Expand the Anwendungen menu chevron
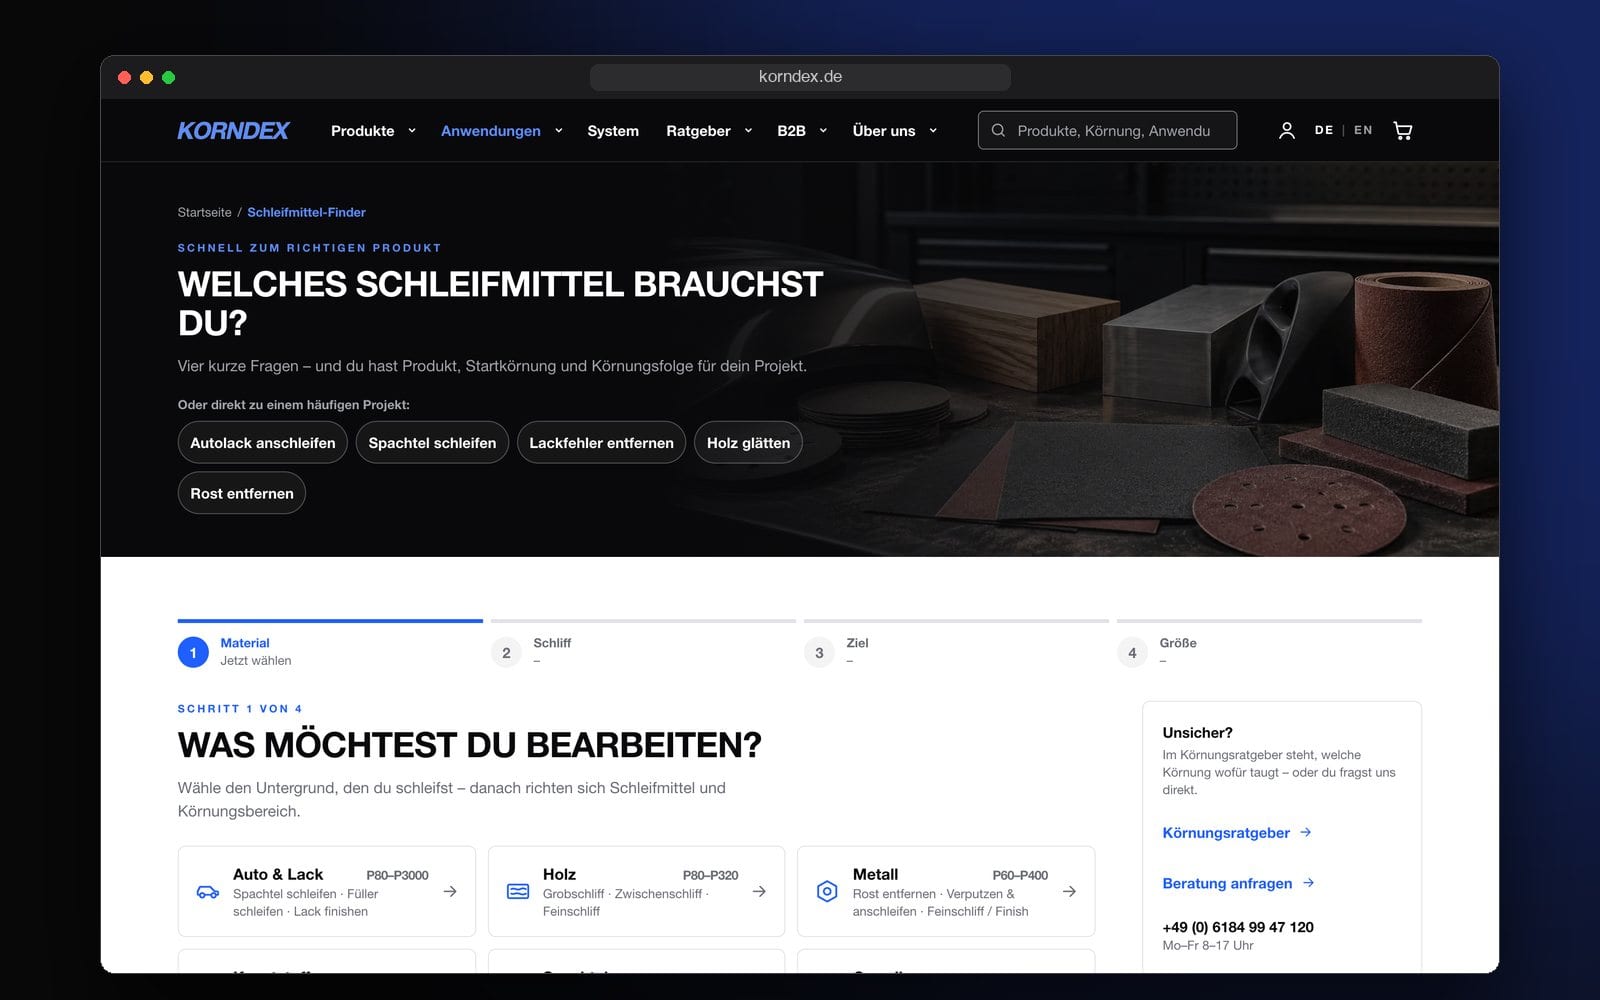This screenshot has width=1600, height=1000. [x=558, y=131]
